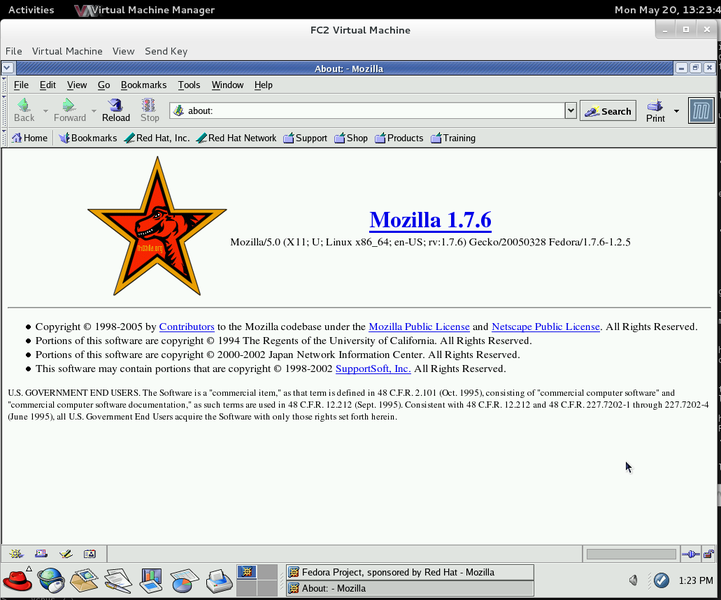Open the Bookmarks menu in menu bar

143,85
